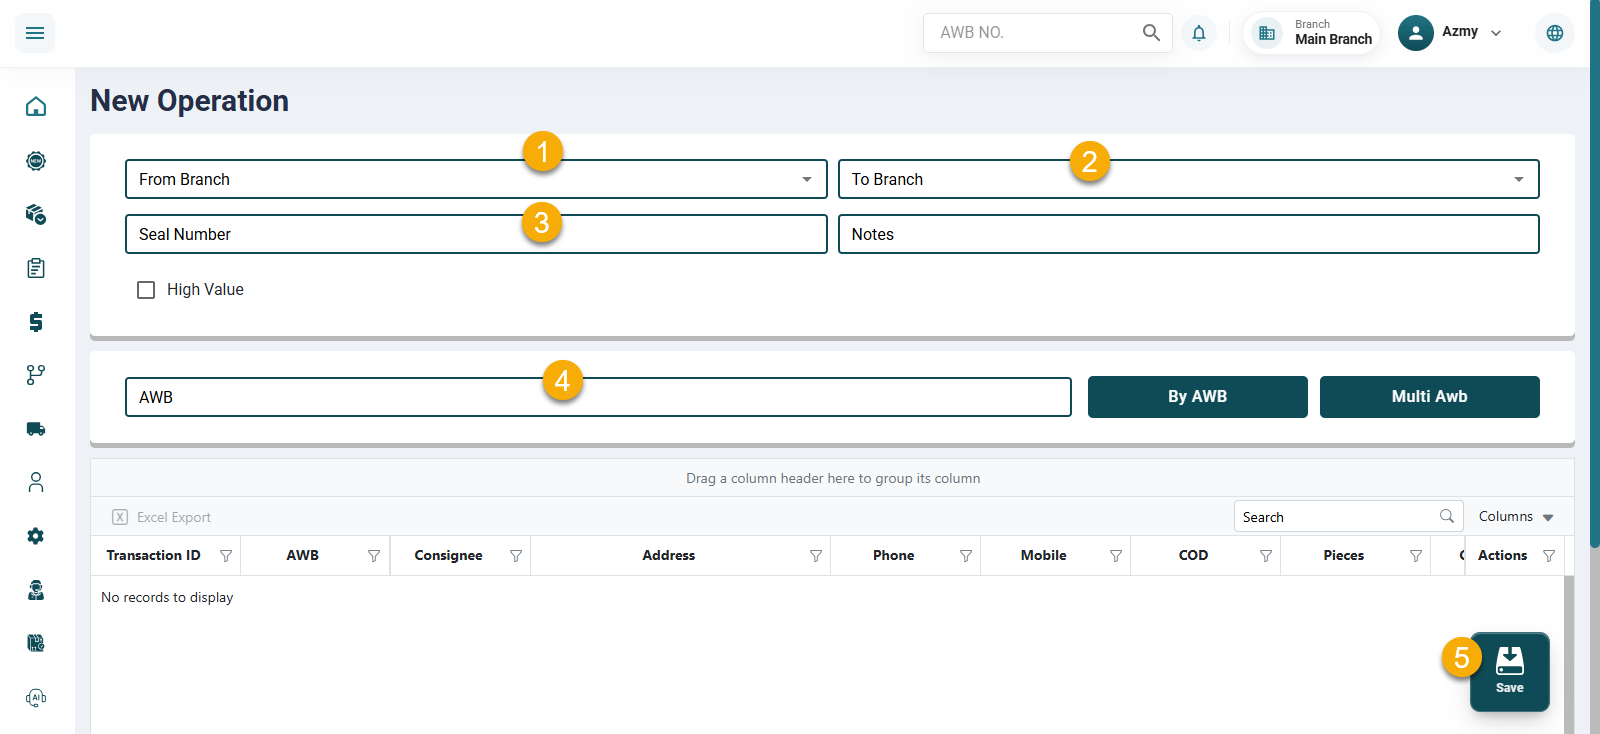Image resolution: width=1600 pixels, height=734 pixels.
Task: Click the dollar sign sidebar icon
Action: tap(36, 321)
